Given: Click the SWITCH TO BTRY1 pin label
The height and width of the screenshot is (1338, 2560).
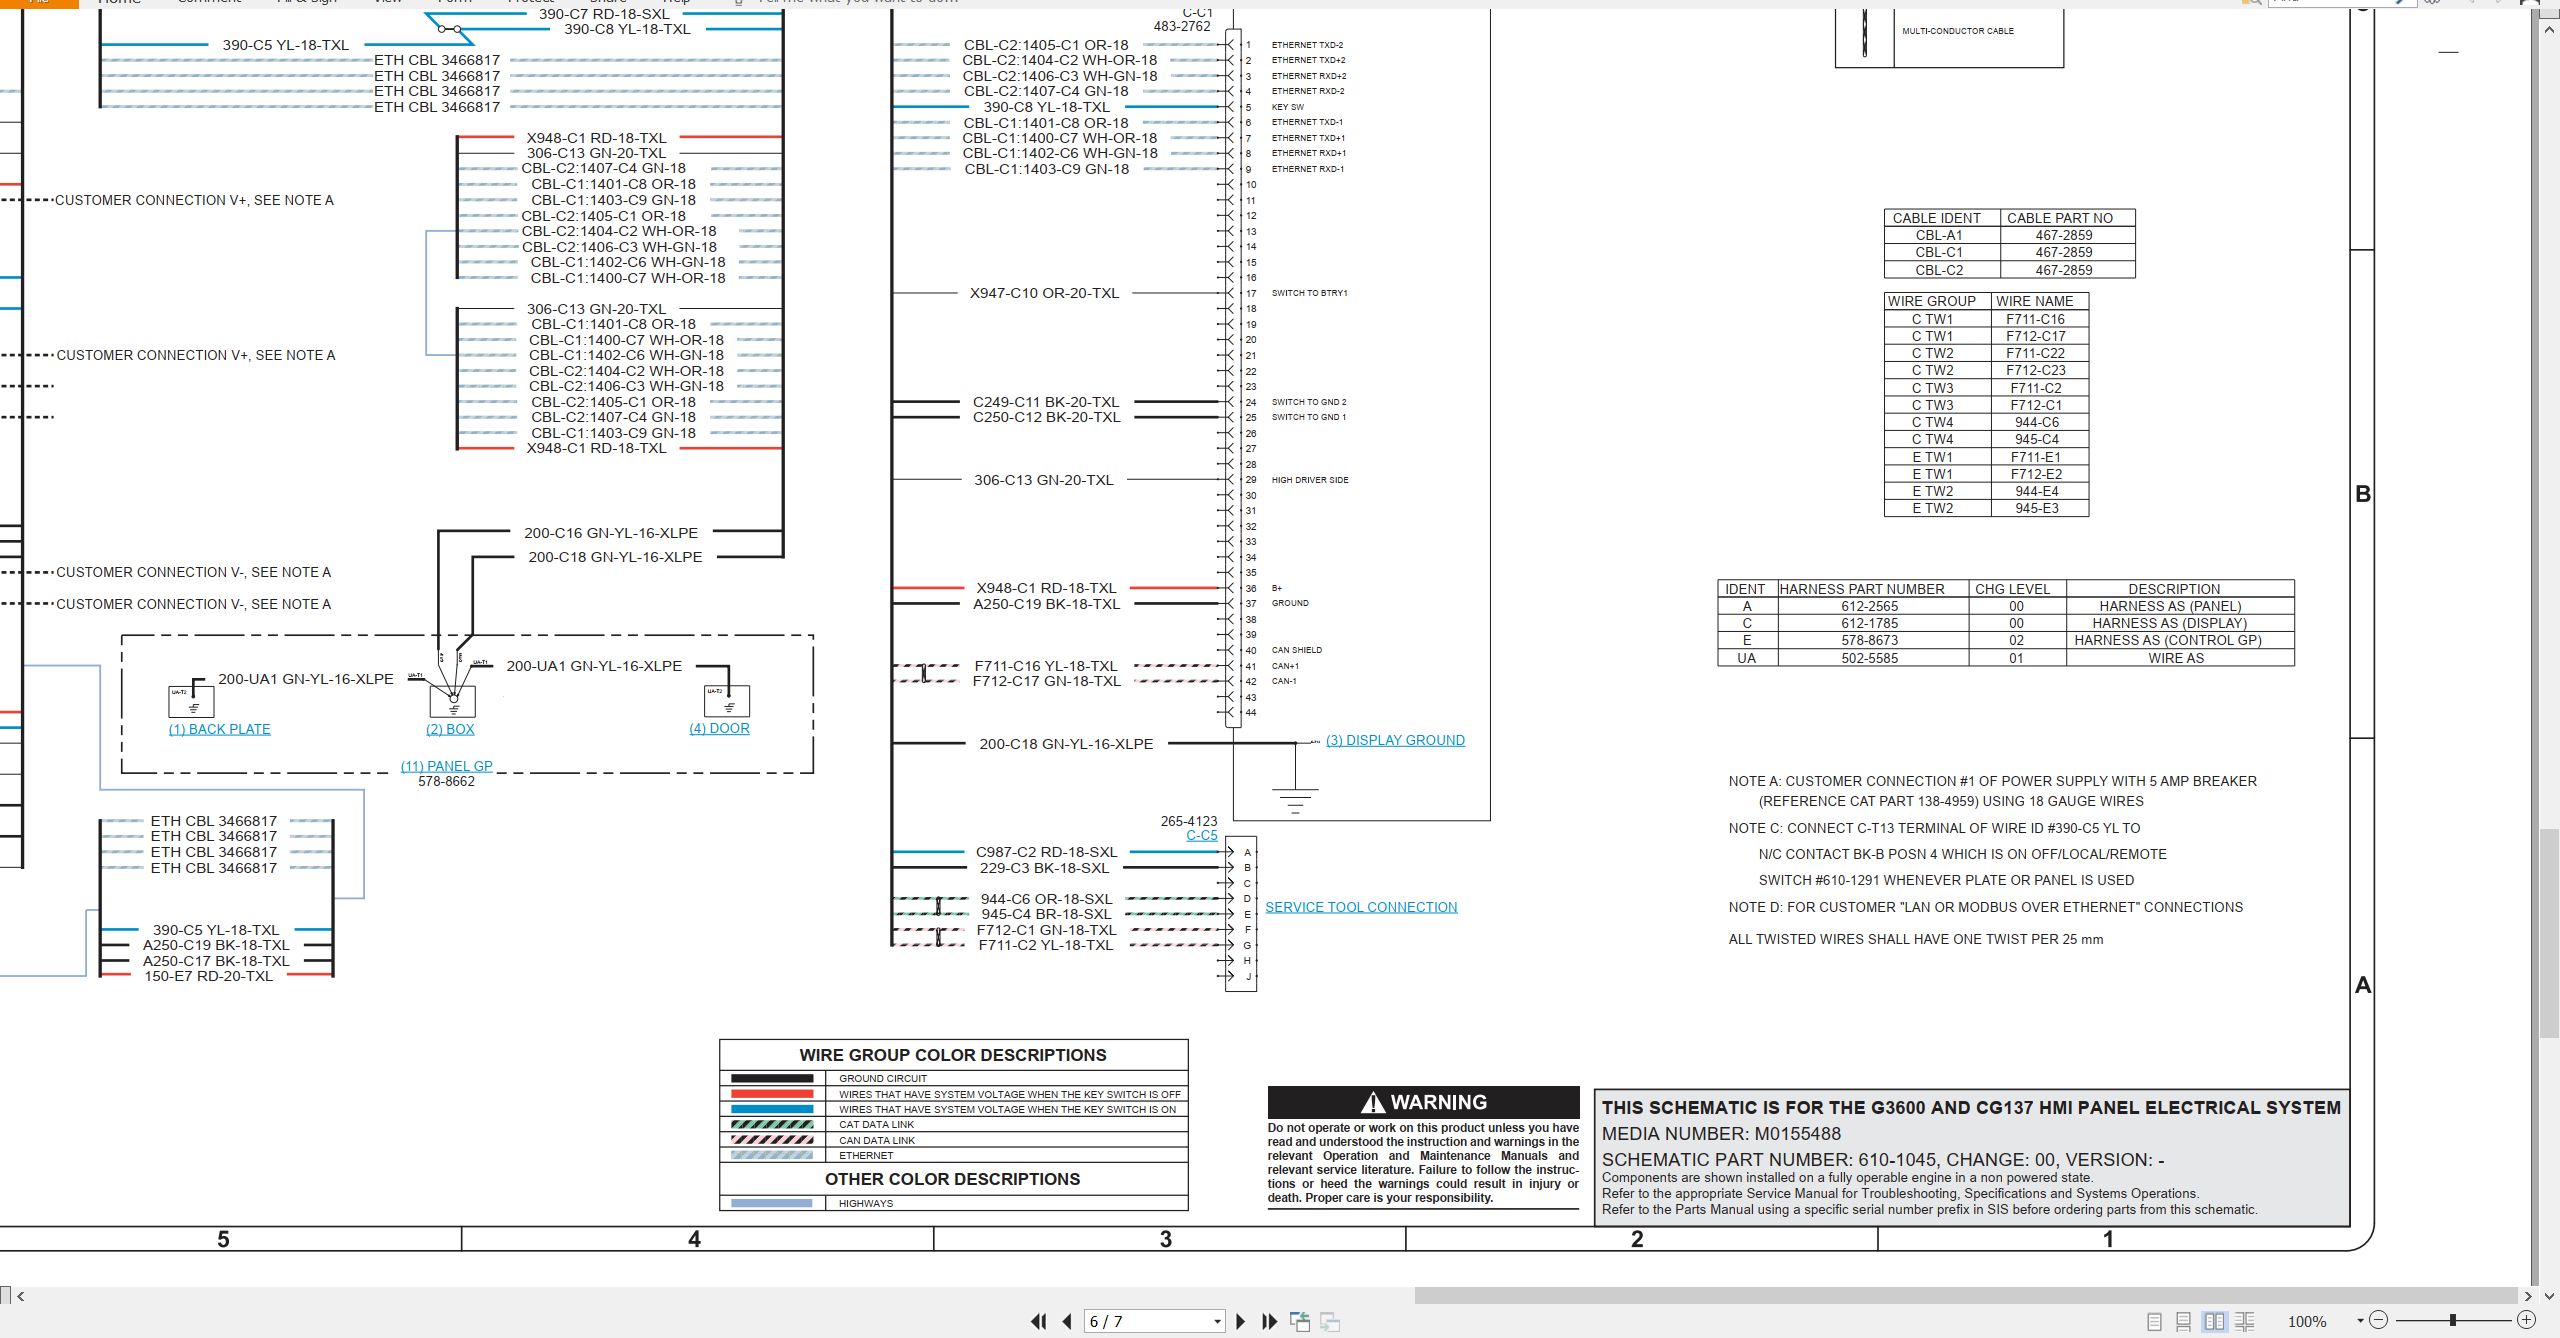Looking at the screenshot, I should point(1309,293).
